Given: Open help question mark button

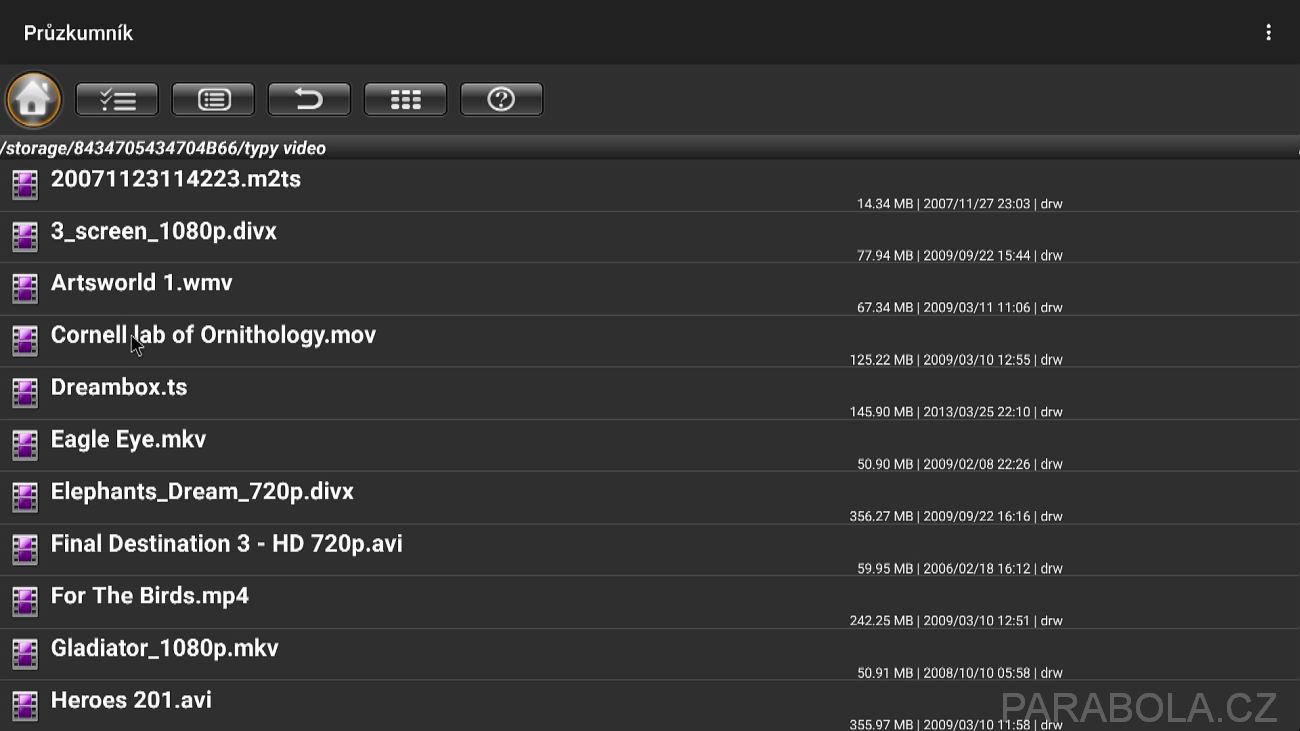Looking at the screenshot, I should [x=501, y=99].
